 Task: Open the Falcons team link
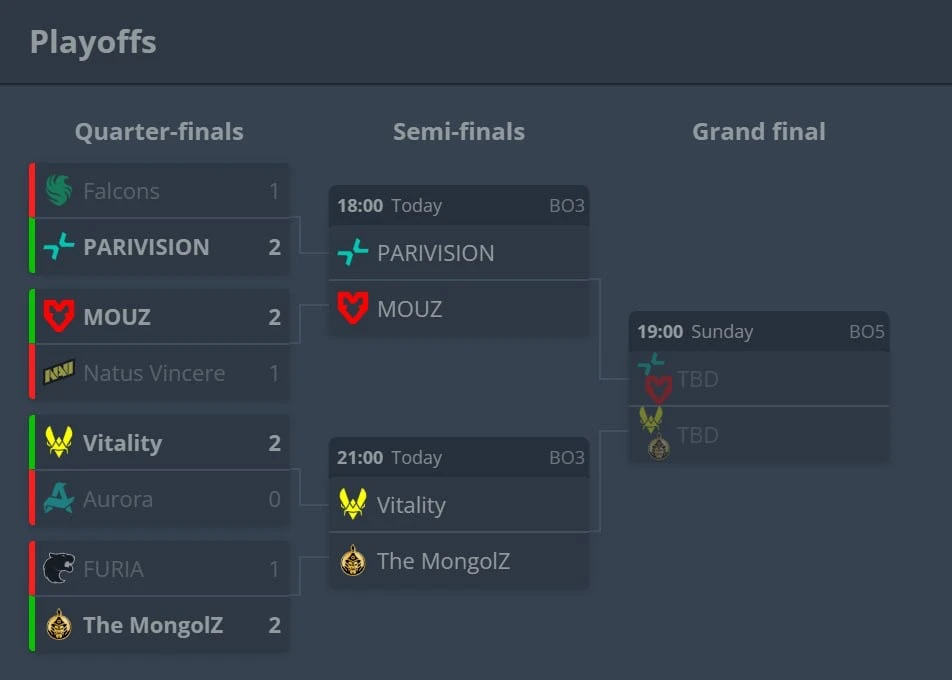[x=121, y=191]
